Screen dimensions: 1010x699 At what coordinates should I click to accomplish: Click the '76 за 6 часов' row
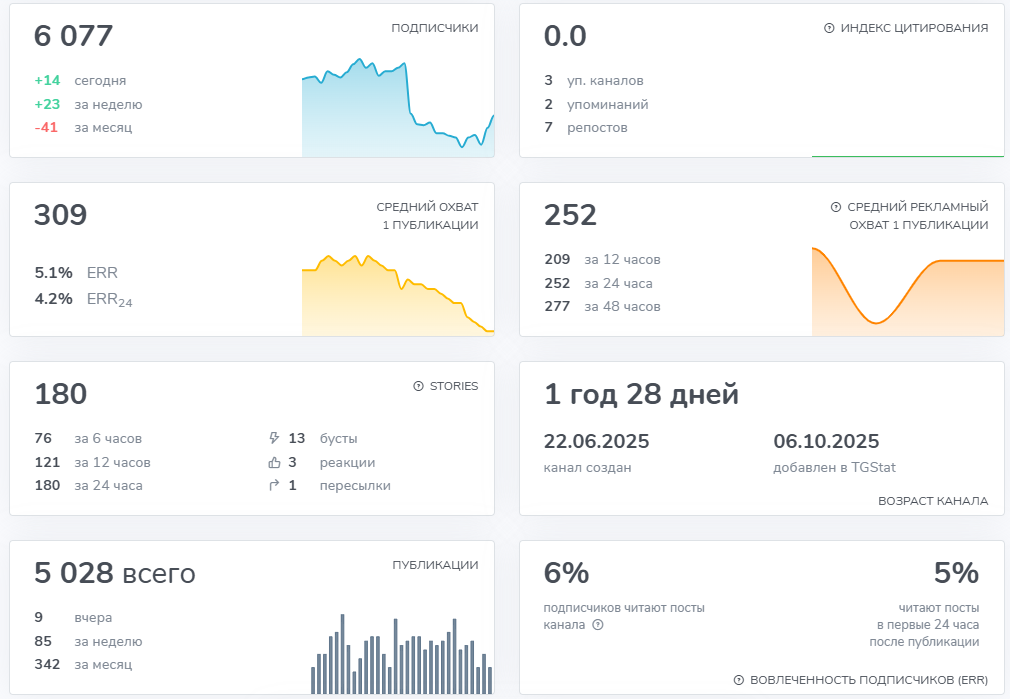[88, 439]
